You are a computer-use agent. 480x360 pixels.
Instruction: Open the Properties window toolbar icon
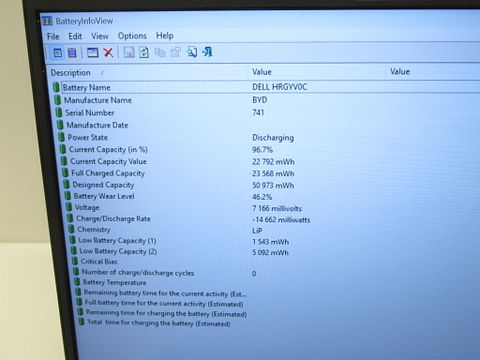[x=92, y=52]
